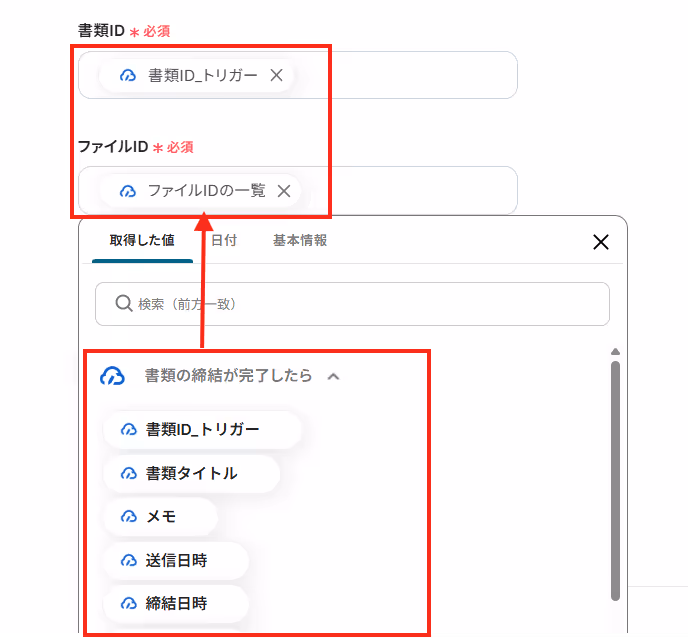The height and width of the screenshot is (638, 688).
Task: Select the メモ value
Action: coord(161,516)
